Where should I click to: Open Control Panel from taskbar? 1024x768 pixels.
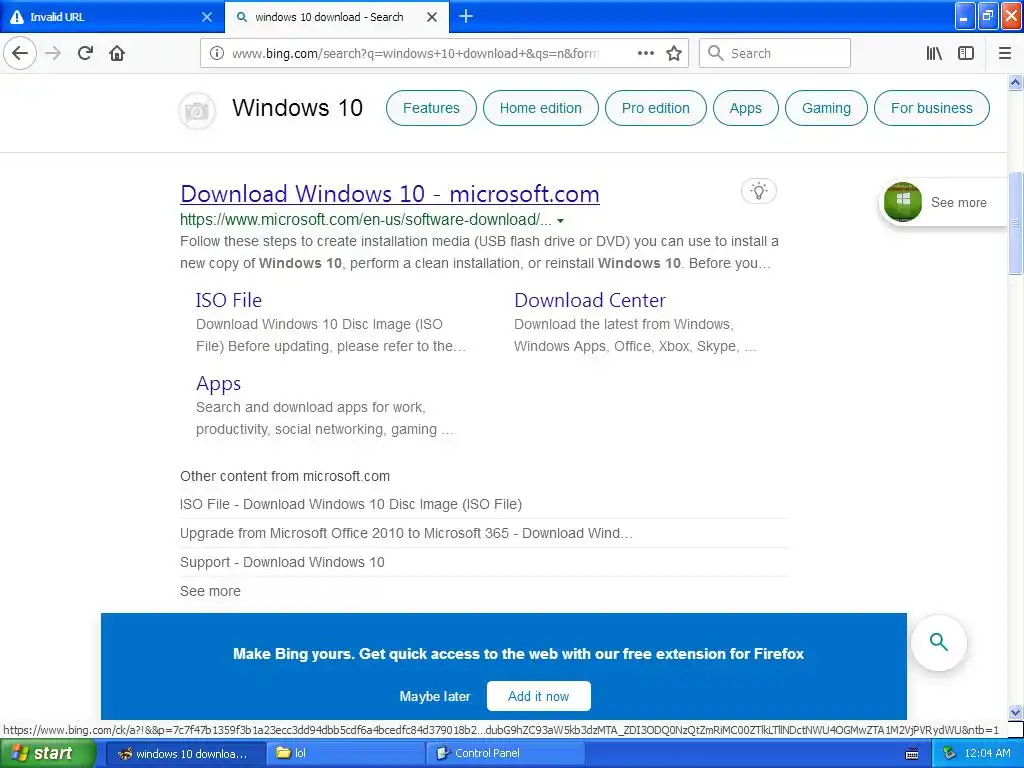pos(504,754)
